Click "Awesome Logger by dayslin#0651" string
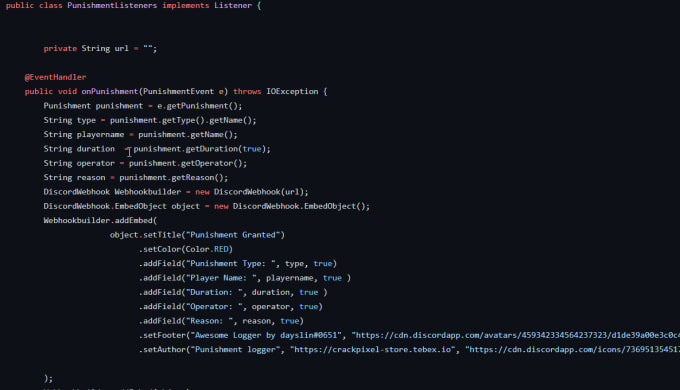The width and height of the screenshot is (680, 390). tap(266, 335)
